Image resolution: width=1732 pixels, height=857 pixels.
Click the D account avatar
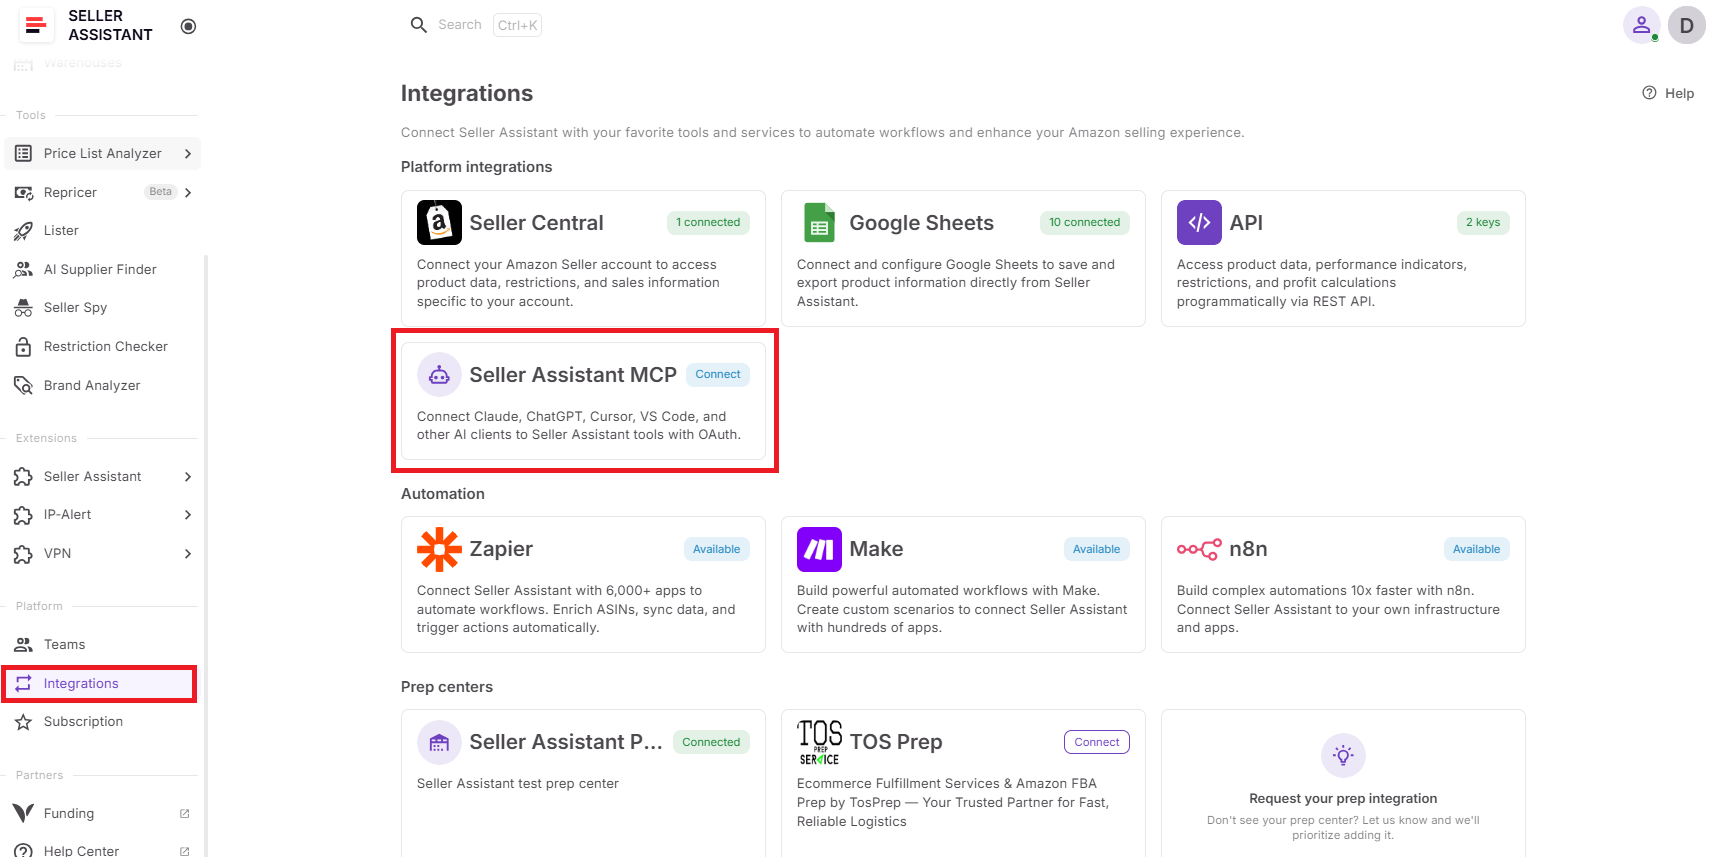(x=1687, y=25)
